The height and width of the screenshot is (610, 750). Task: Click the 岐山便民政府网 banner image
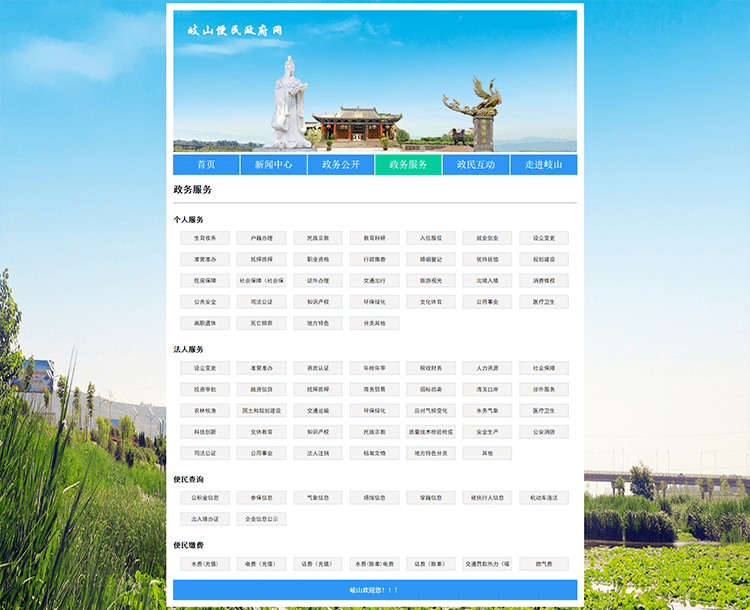(x=375, y=80)
